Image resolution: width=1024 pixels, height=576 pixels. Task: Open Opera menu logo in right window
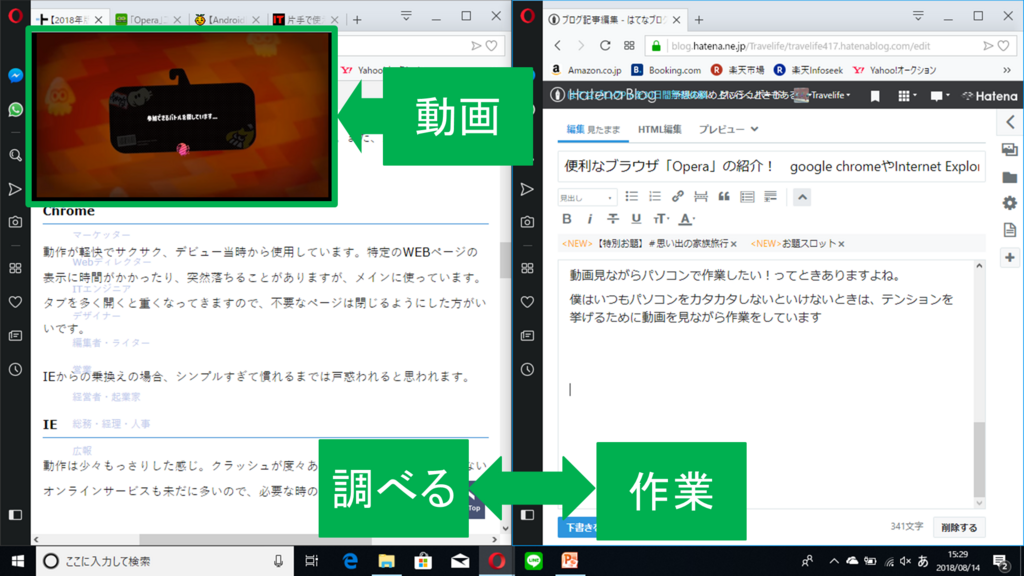(x=528, y=16)
